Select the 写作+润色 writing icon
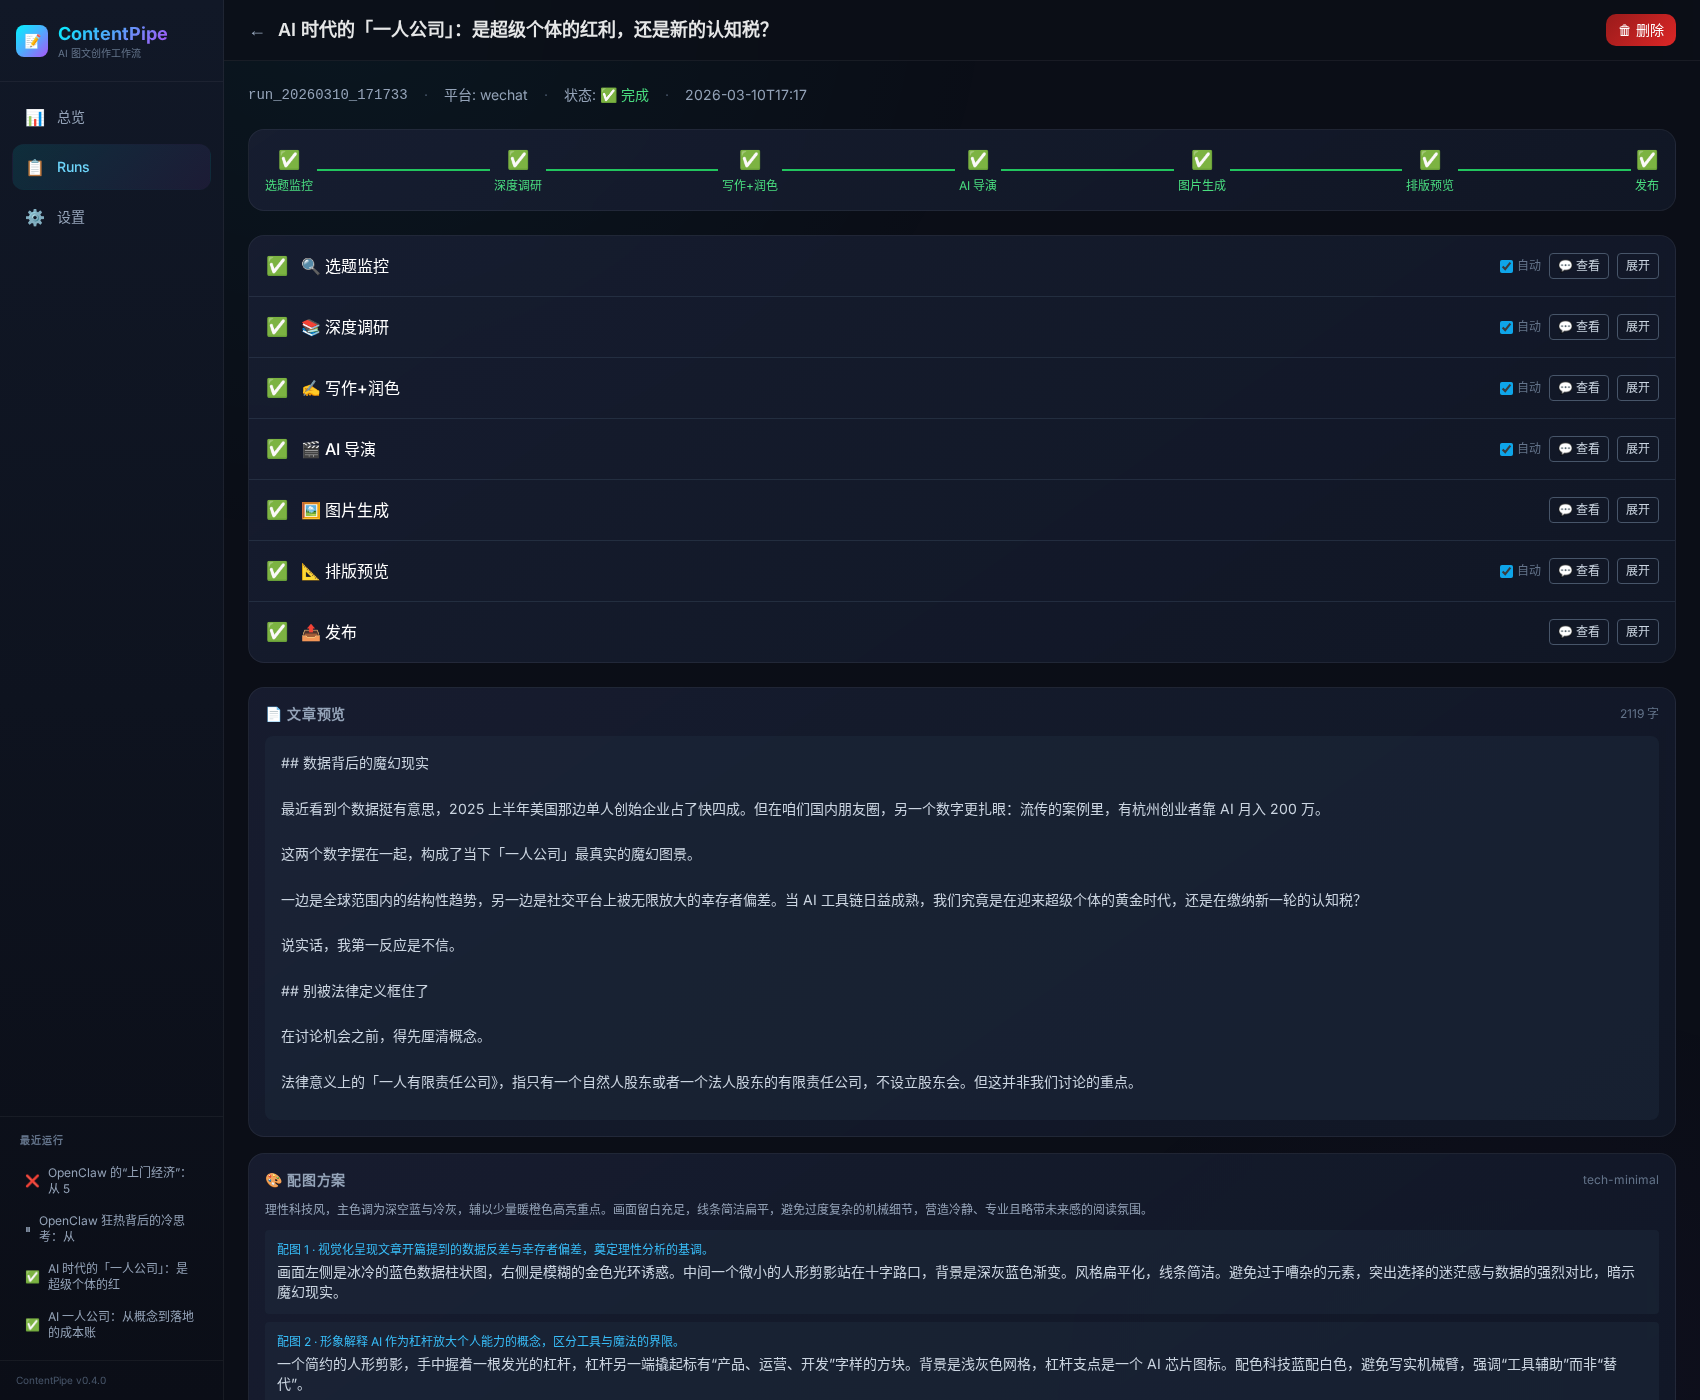This screenshot has height=1400, width=1700. pos(310,388)
